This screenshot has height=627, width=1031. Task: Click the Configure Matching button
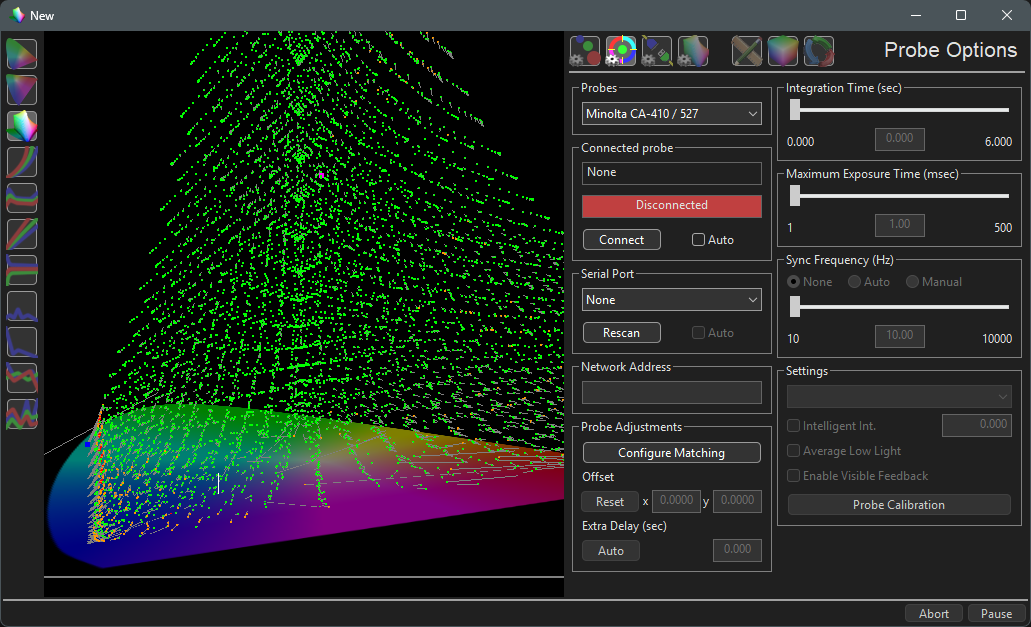pos(671,453)
